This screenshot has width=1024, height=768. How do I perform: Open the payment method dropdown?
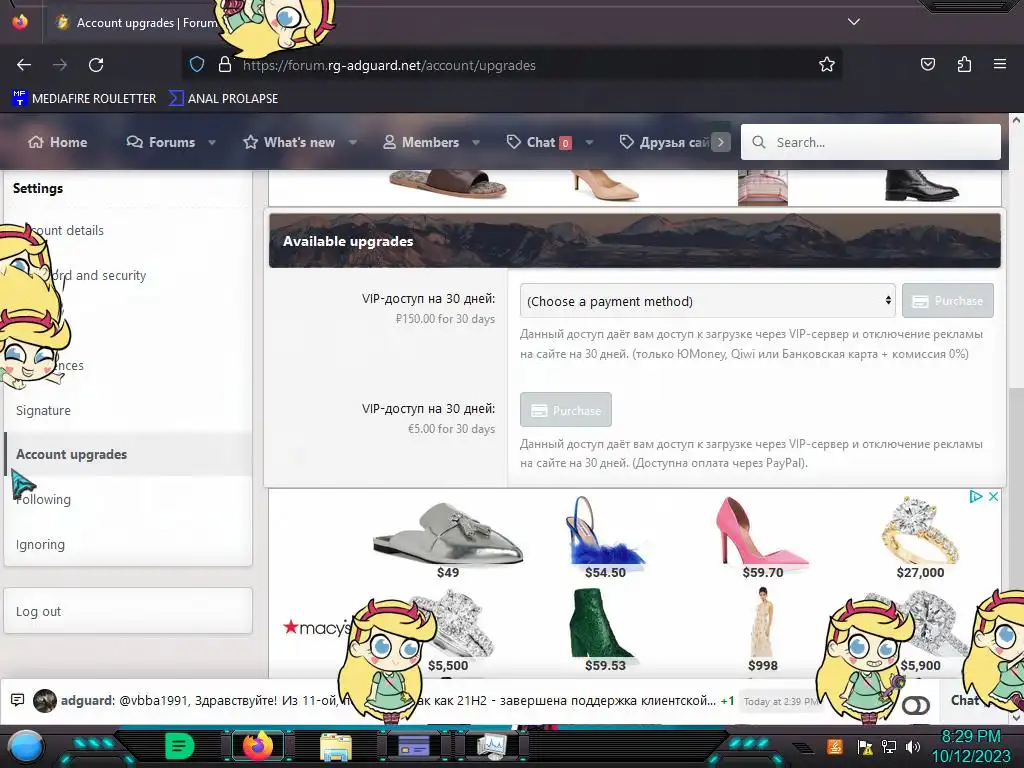click(707, 301)
